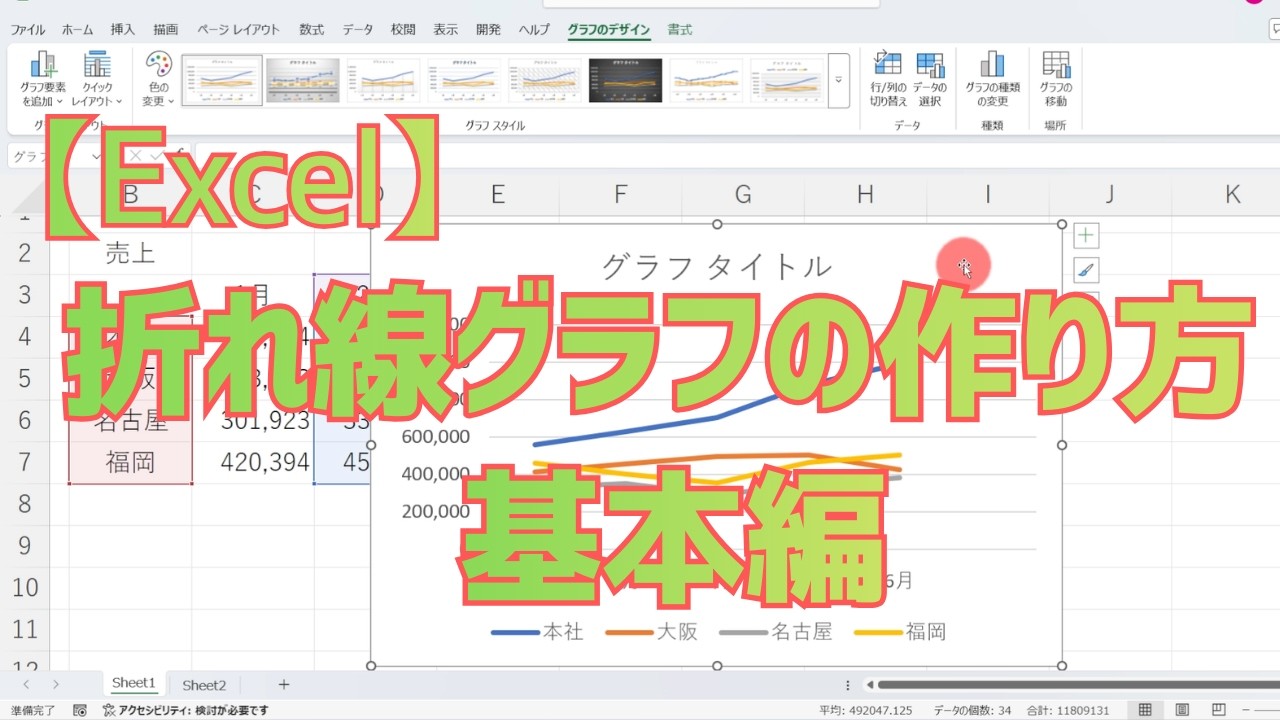
Task: Switch to 挿入 tab
Action: coord(122,30)
